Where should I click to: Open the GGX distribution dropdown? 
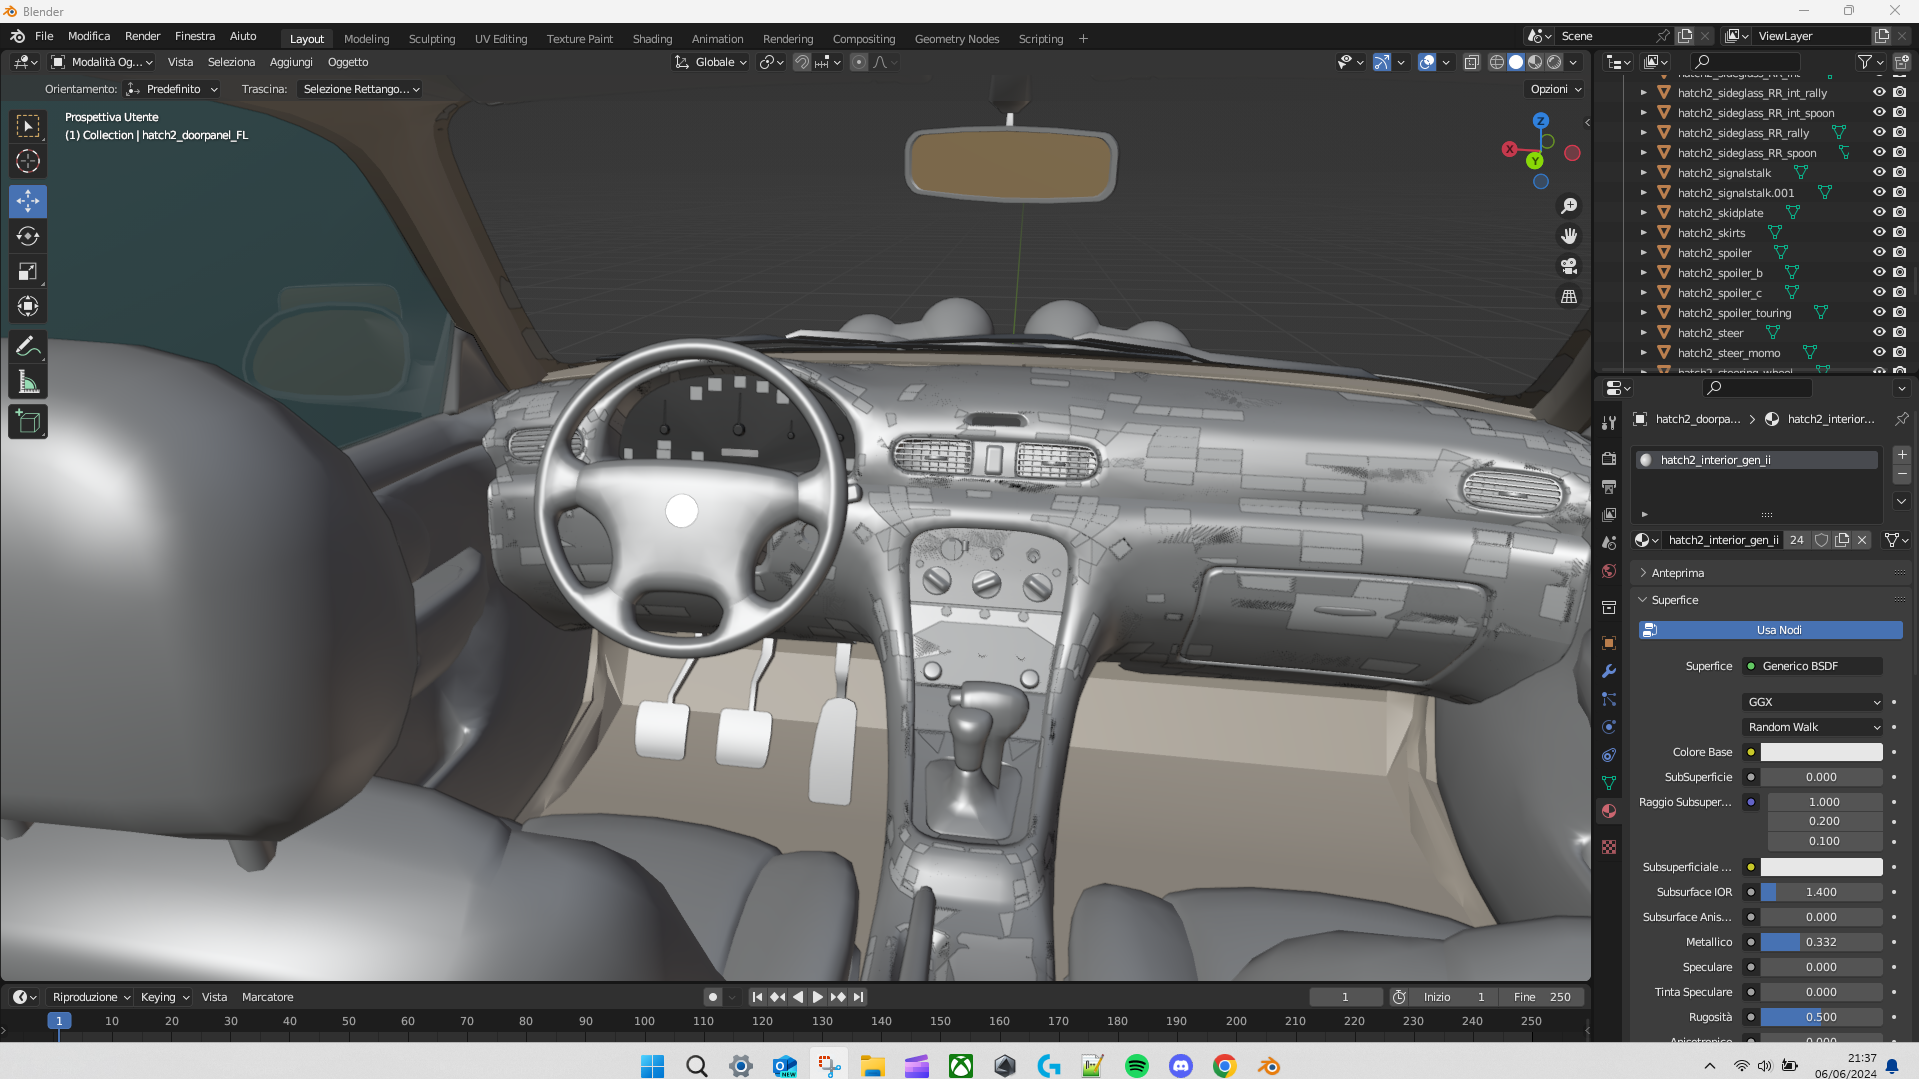(1813, 702)
